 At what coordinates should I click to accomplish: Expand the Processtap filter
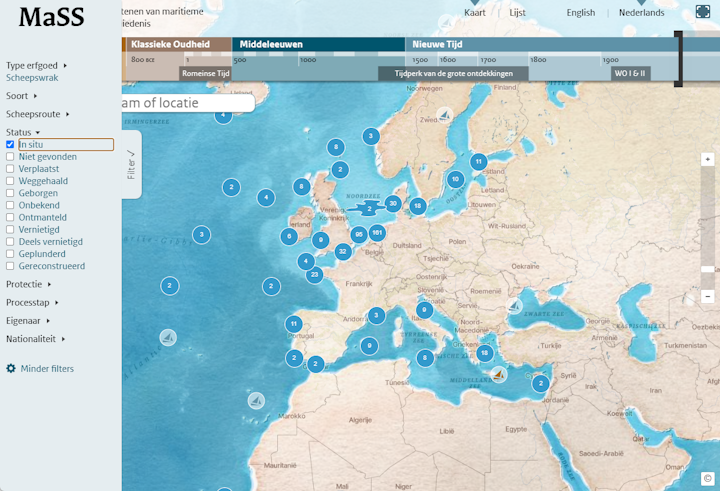click(32, 302)
